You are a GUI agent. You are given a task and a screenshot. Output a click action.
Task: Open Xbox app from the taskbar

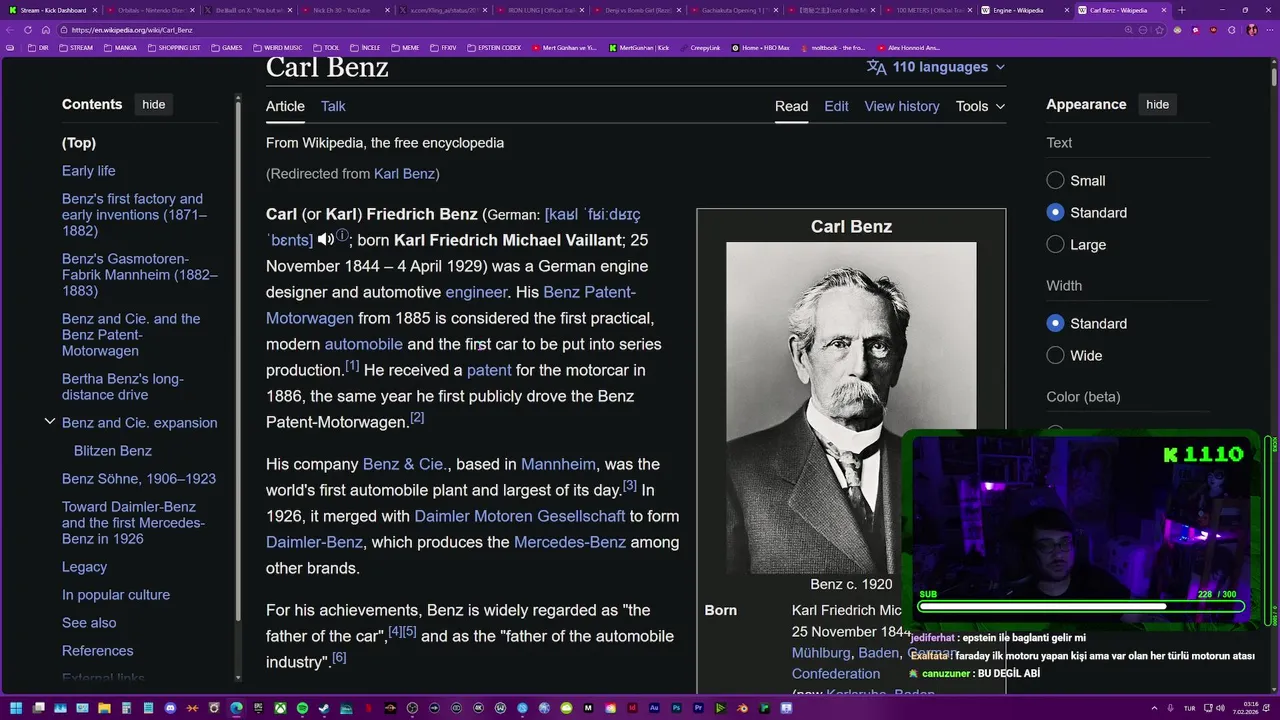coord(281,708)
